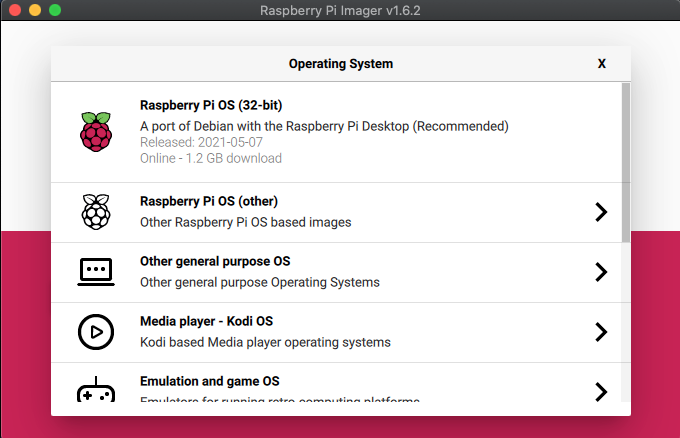Viewport: 680px width, 438px height.
Task: Close the Operating System dialog with X
Action: (602, 64)
